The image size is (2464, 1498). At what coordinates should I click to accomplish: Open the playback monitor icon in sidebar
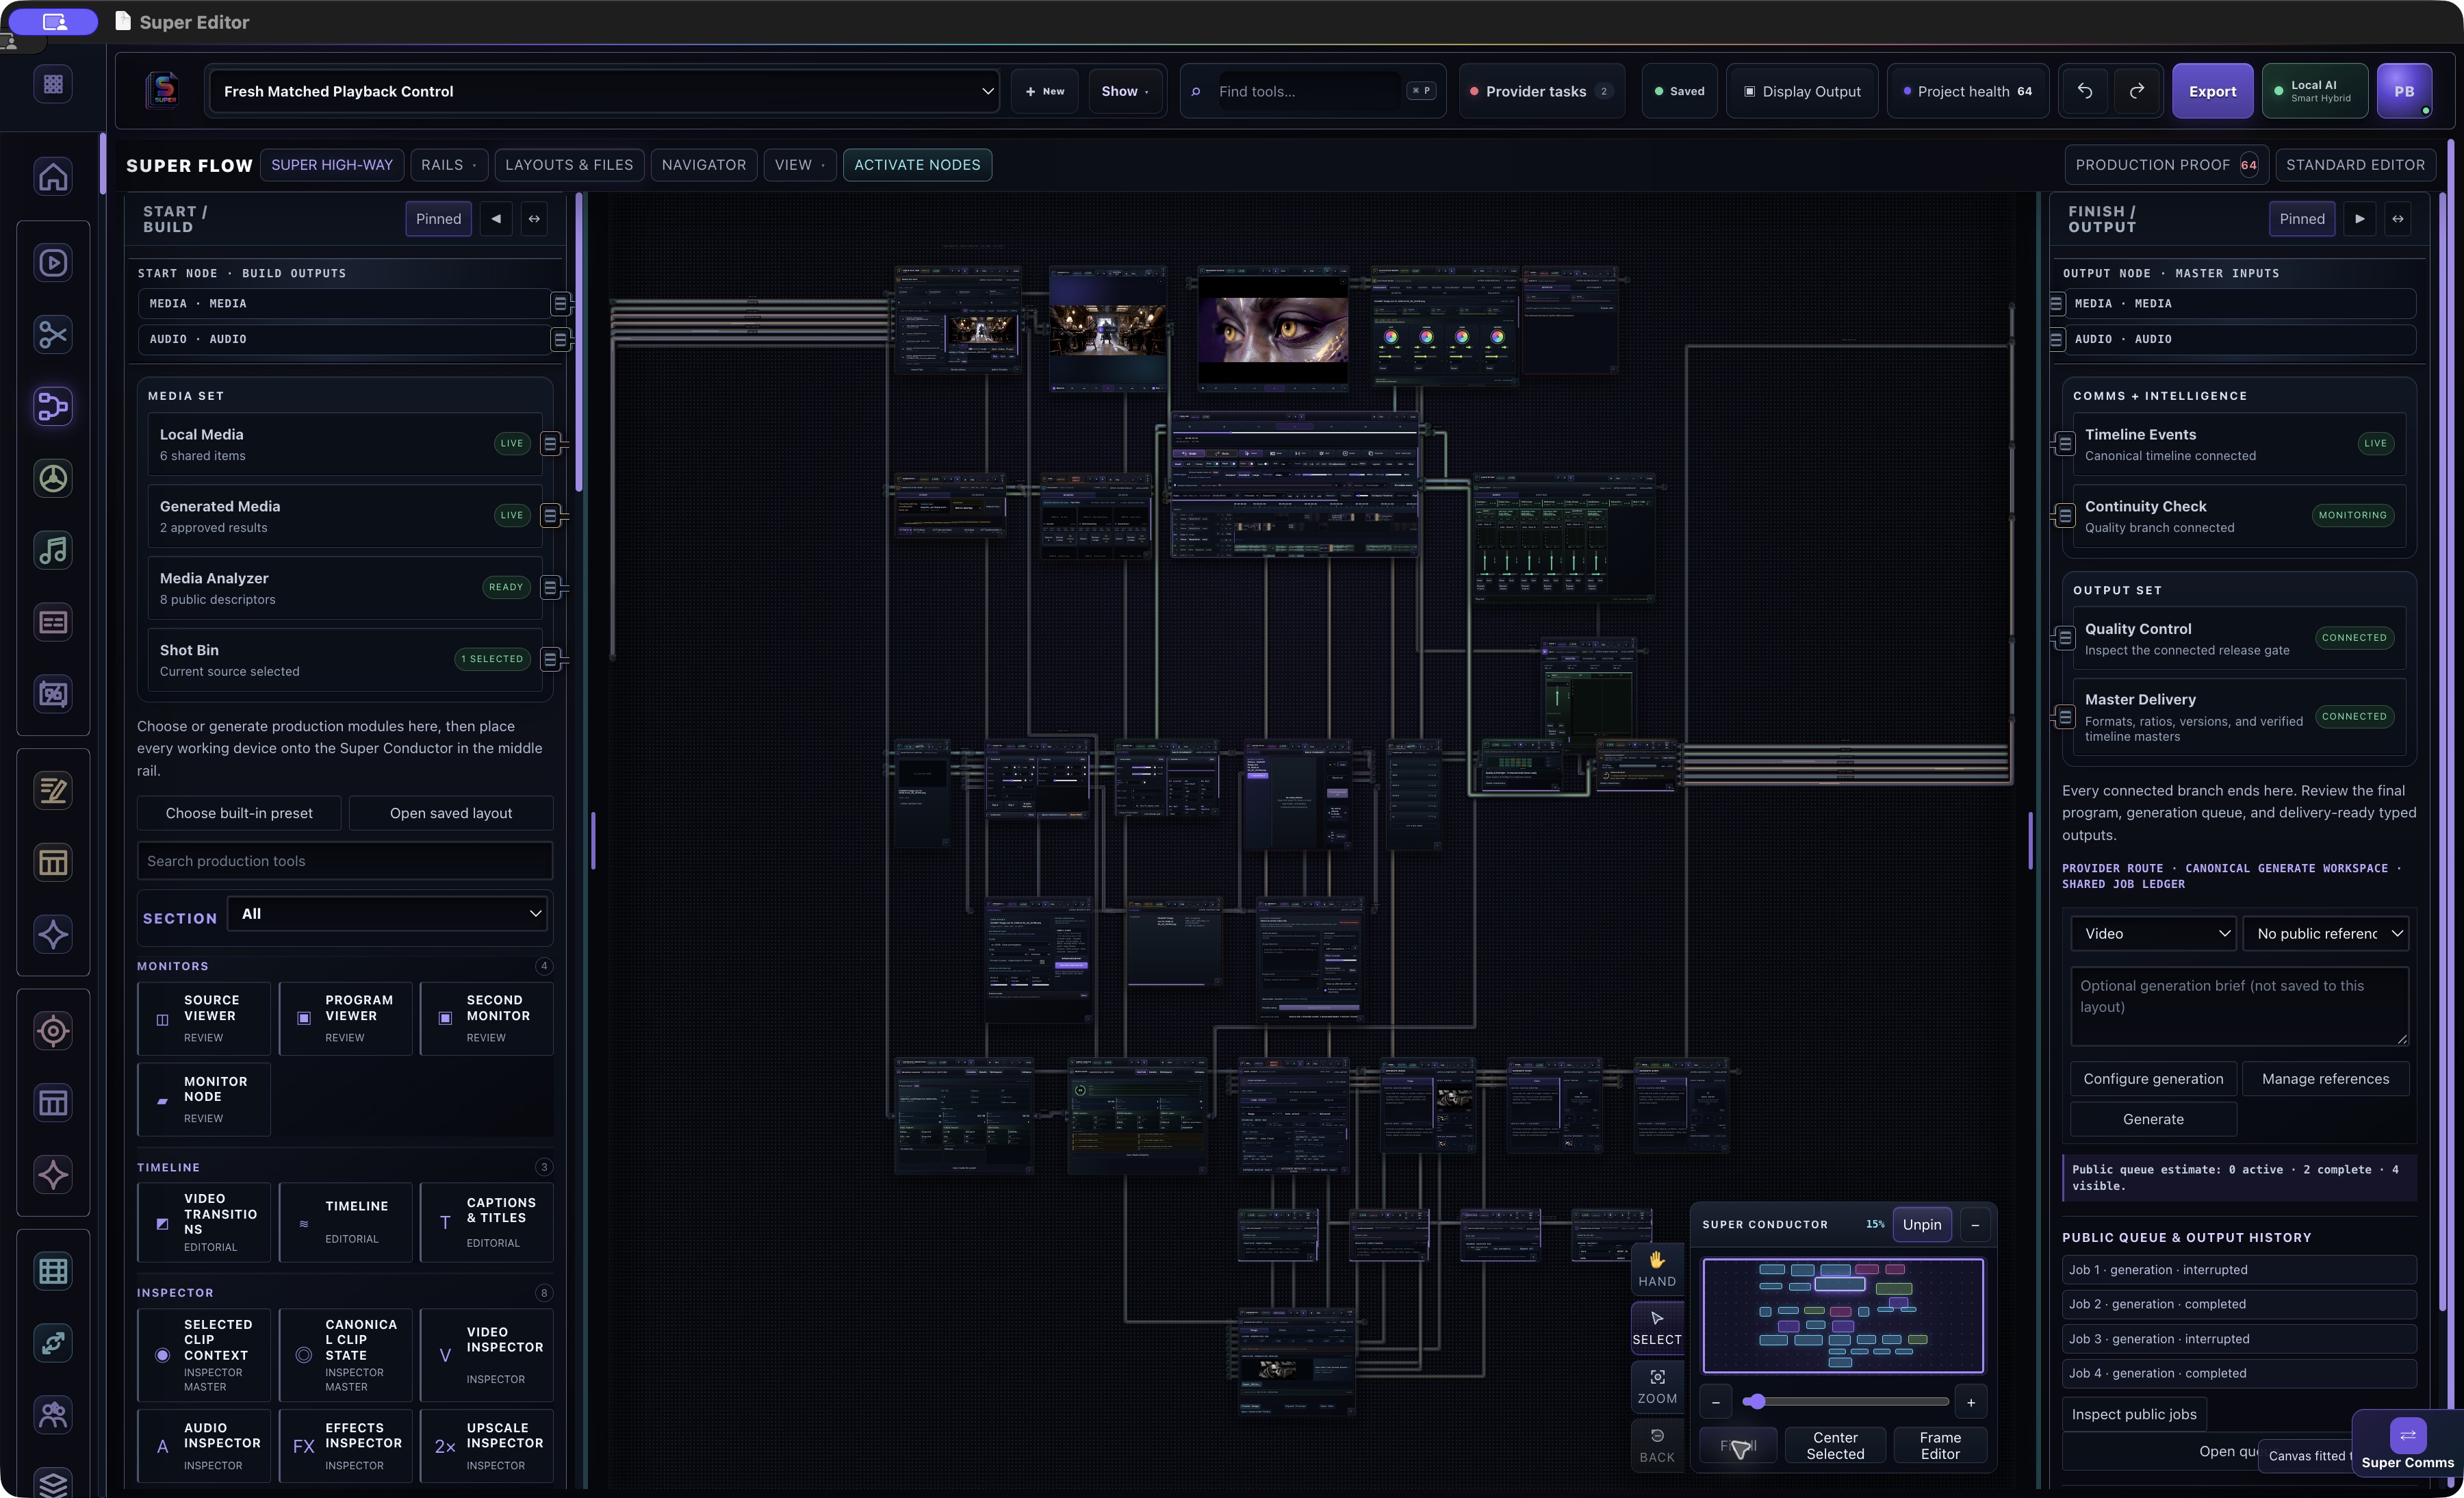[x=53, y=263]
